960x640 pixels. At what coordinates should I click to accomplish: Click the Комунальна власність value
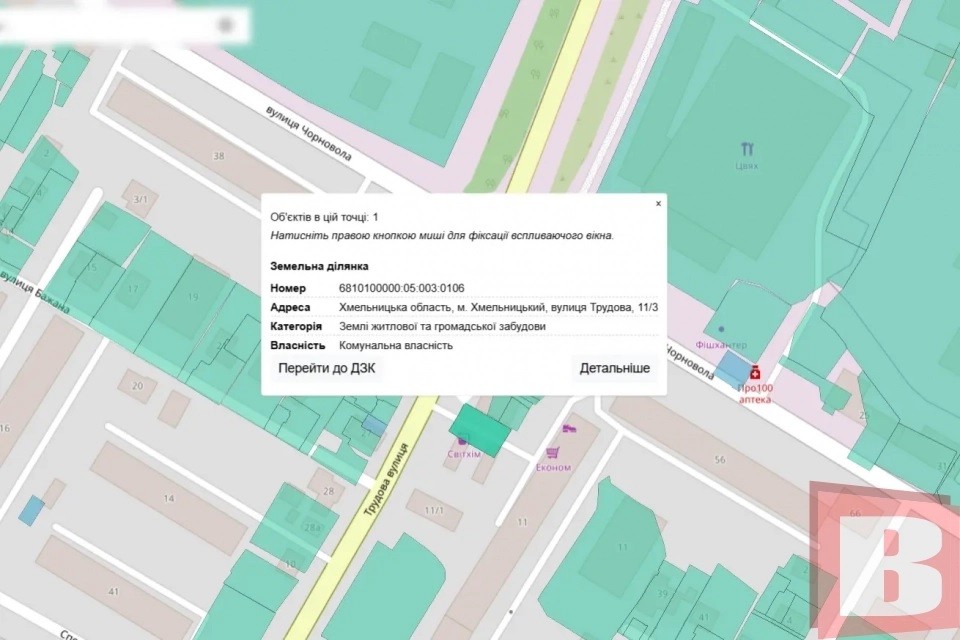pyautogui.click(x=394, y=344)
